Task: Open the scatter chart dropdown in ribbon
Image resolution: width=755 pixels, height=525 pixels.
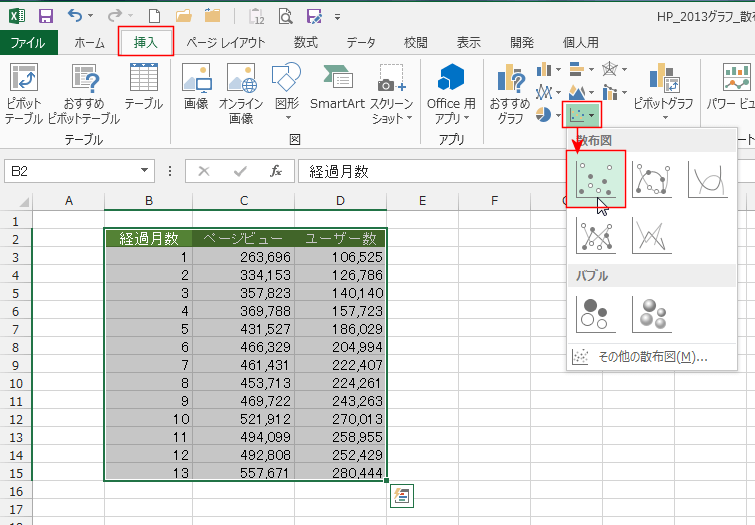Action: pos(580,113)
